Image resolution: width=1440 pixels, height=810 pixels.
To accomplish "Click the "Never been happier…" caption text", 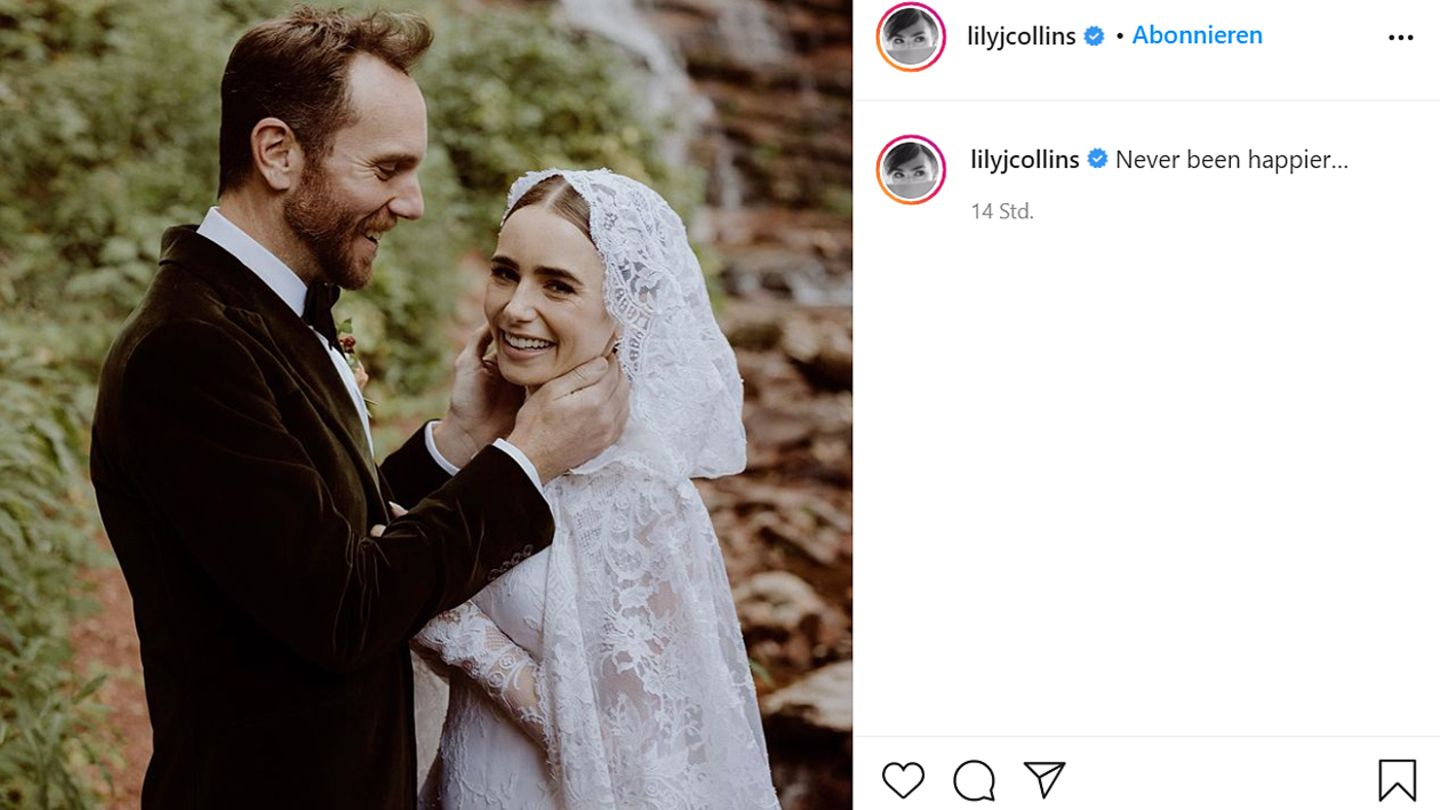I will point(1231,159).
